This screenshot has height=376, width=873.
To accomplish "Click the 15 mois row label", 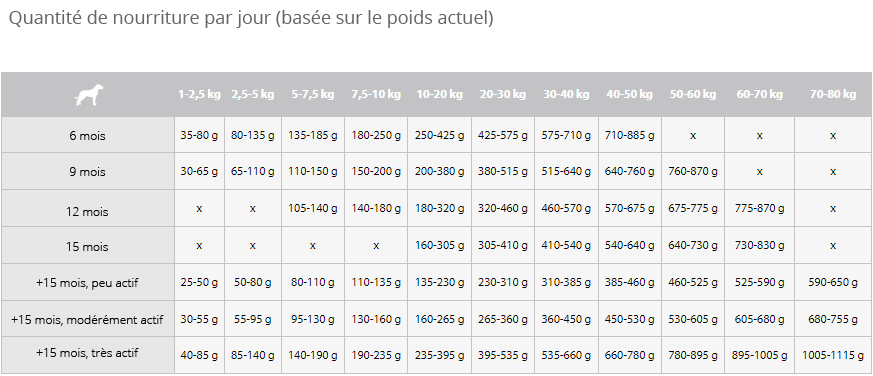I will coord(87,247).
